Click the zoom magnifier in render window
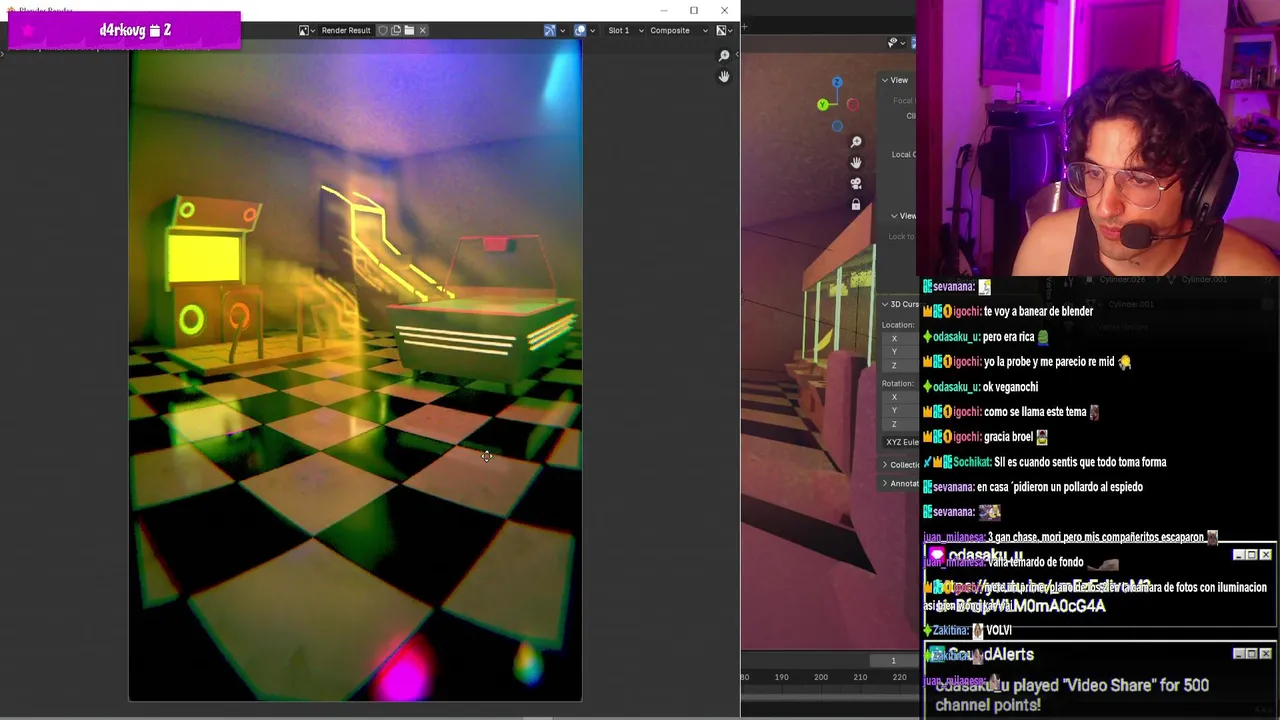1280x720 pixels. (724, 56)
